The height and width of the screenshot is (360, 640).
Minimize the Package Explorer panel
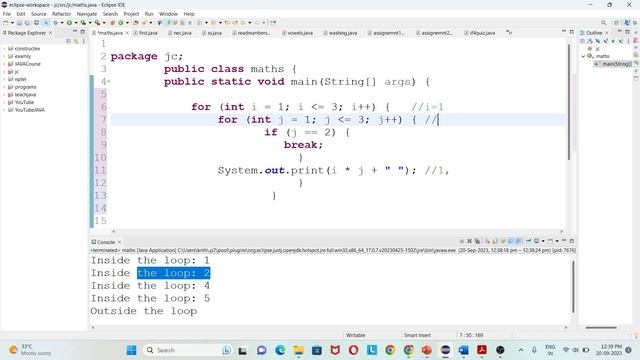pos(75,32)
